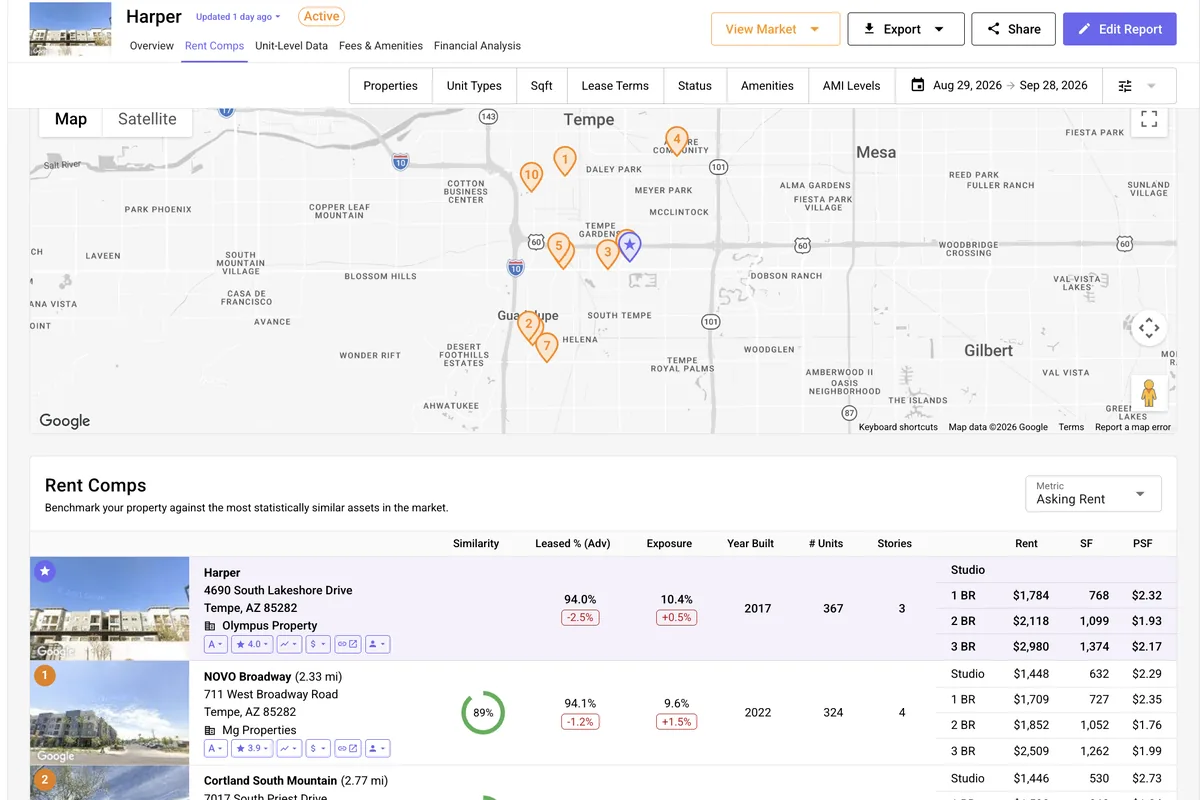Click map pin number 10
Screen dimensions: 1200x800
(x=531, y=176)
